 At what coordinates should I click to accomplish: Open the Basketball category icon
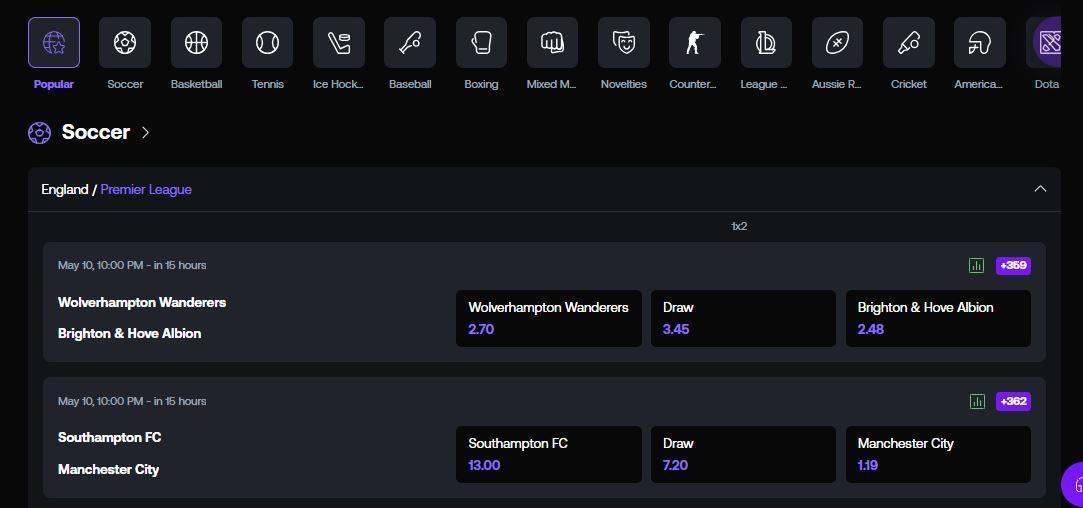(x=196, y=43)
